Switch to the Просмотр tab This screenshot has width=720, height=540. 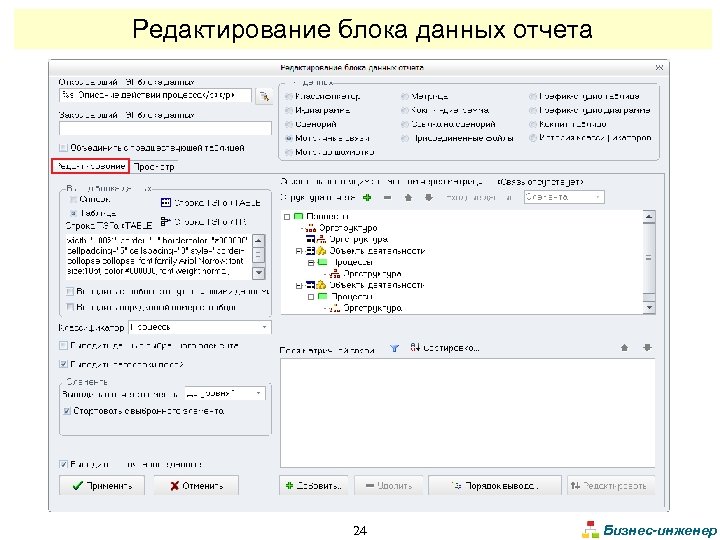click(x=154, y=167)
